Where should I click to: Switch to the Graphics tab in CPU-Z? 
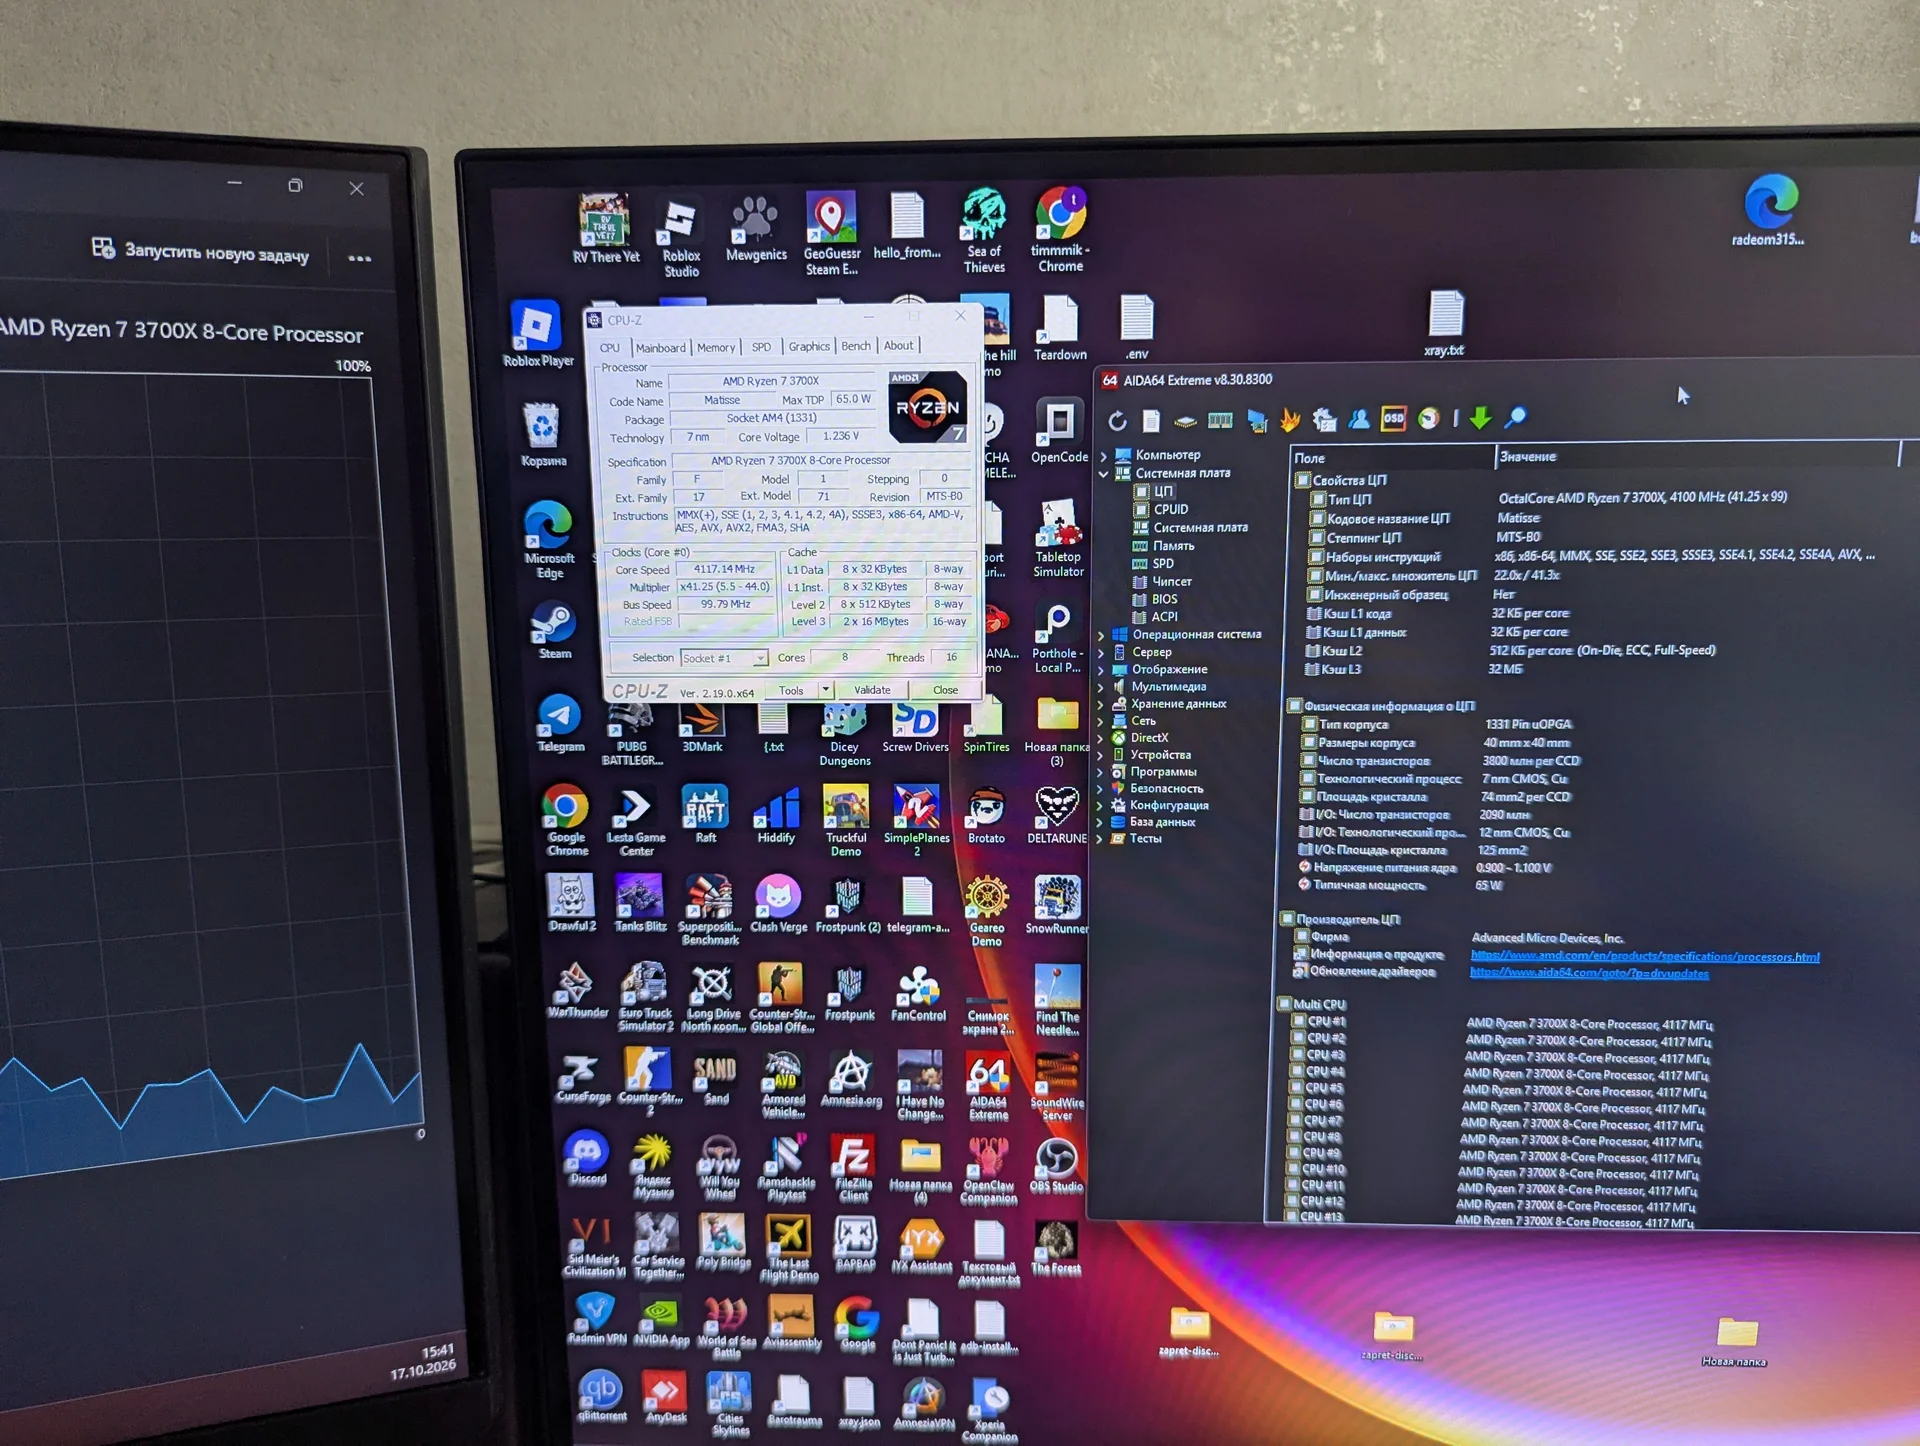[809, 346]
